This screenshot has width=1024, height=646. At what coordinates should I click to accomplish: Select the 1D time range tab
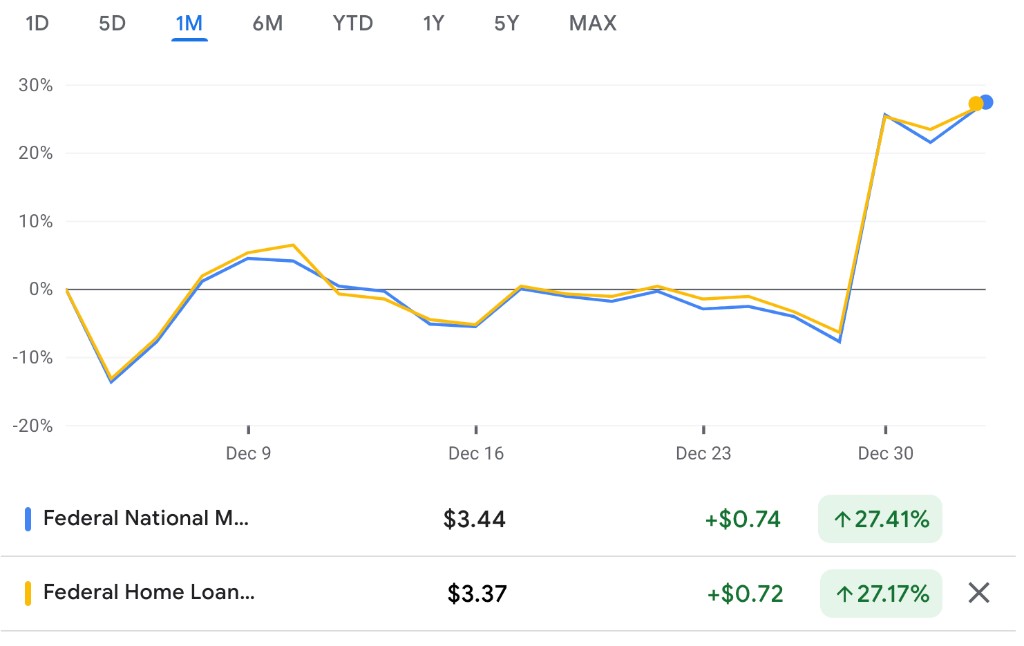pyautogui.click(x=37, y=24)
